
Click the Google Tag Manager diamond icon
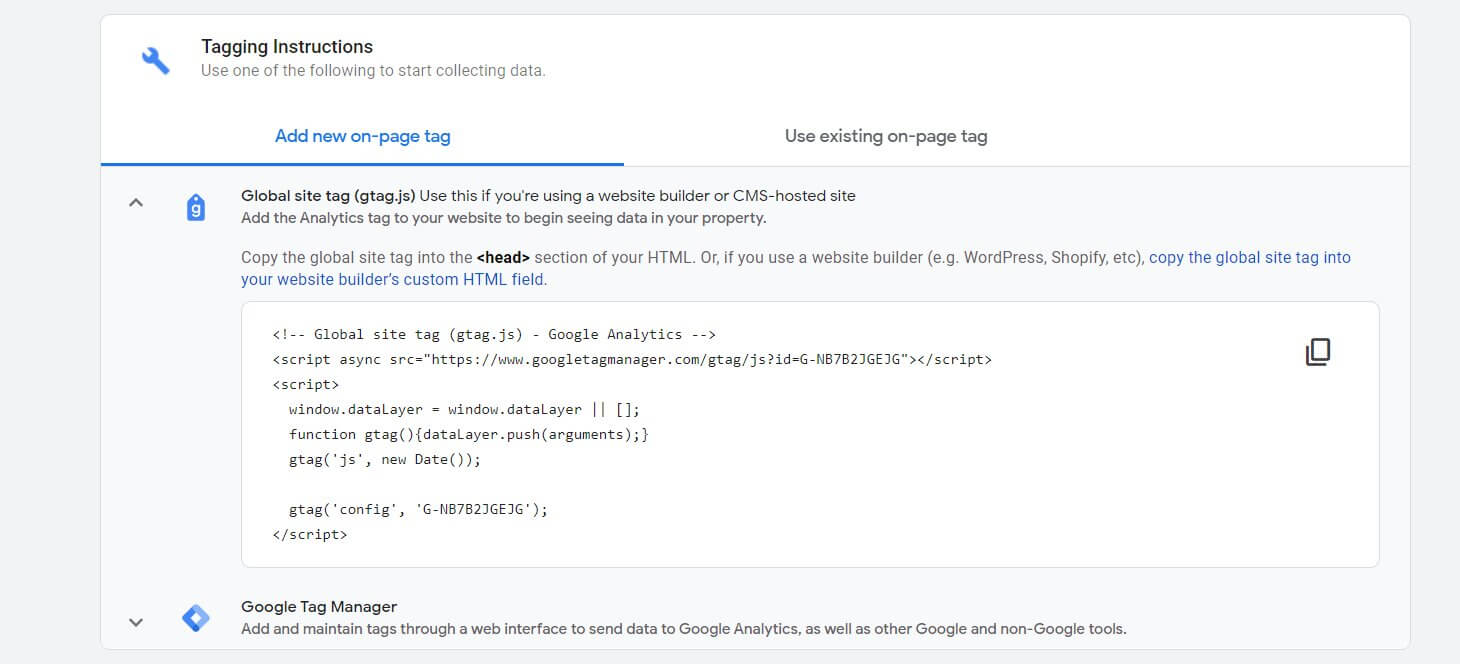[196, 616]
